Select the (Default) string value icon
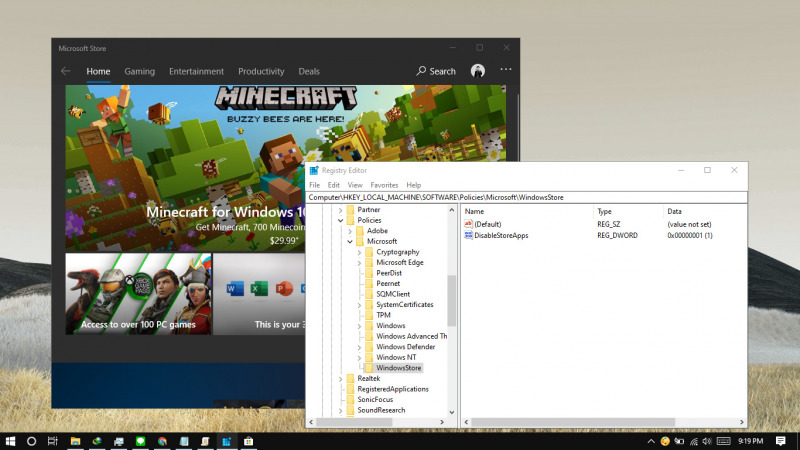Image resolution: width=800 pixels, height=450 pixels. tap(468, 224)
